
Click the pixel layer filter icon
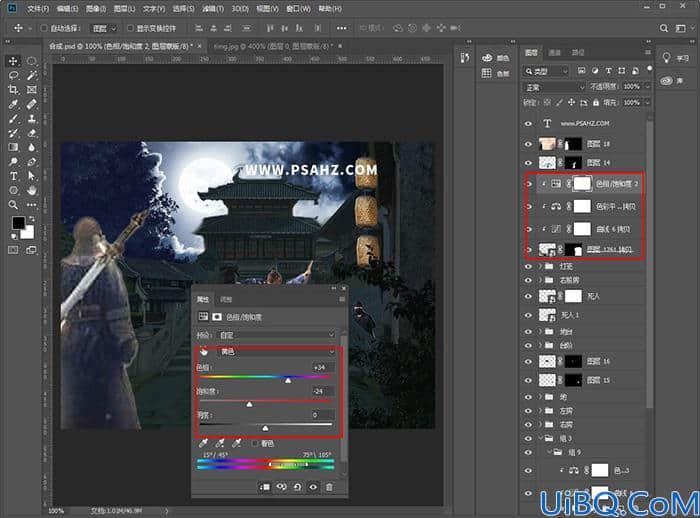[581, 71]
